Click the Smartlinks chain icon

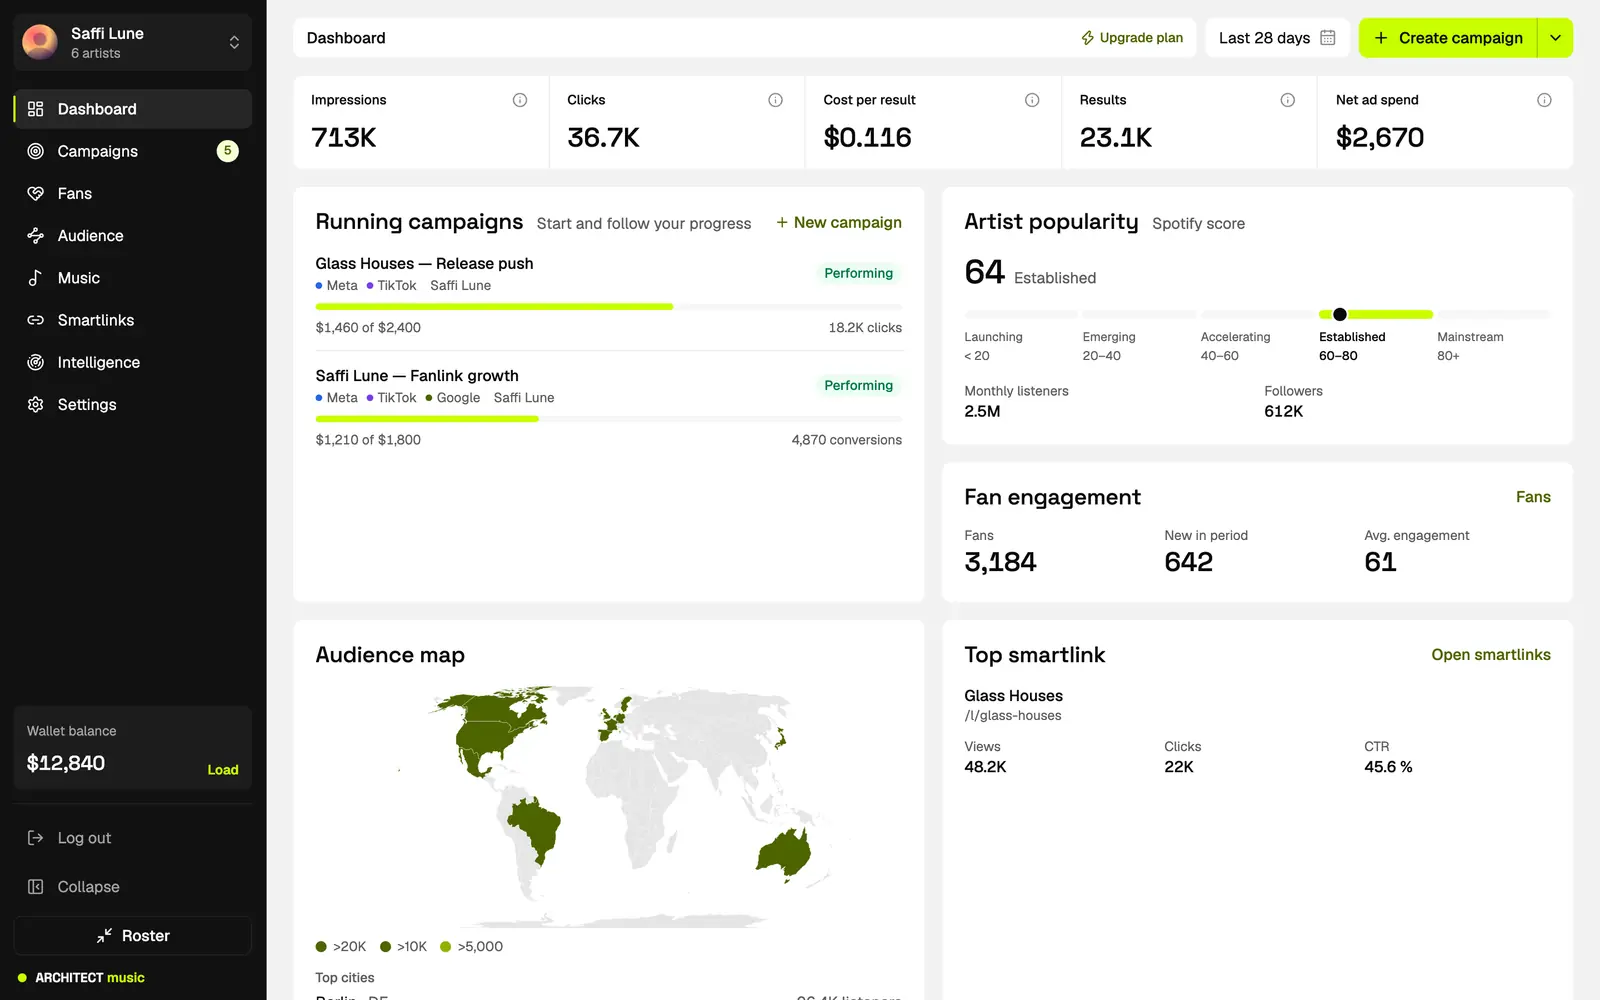click(35, 320)
